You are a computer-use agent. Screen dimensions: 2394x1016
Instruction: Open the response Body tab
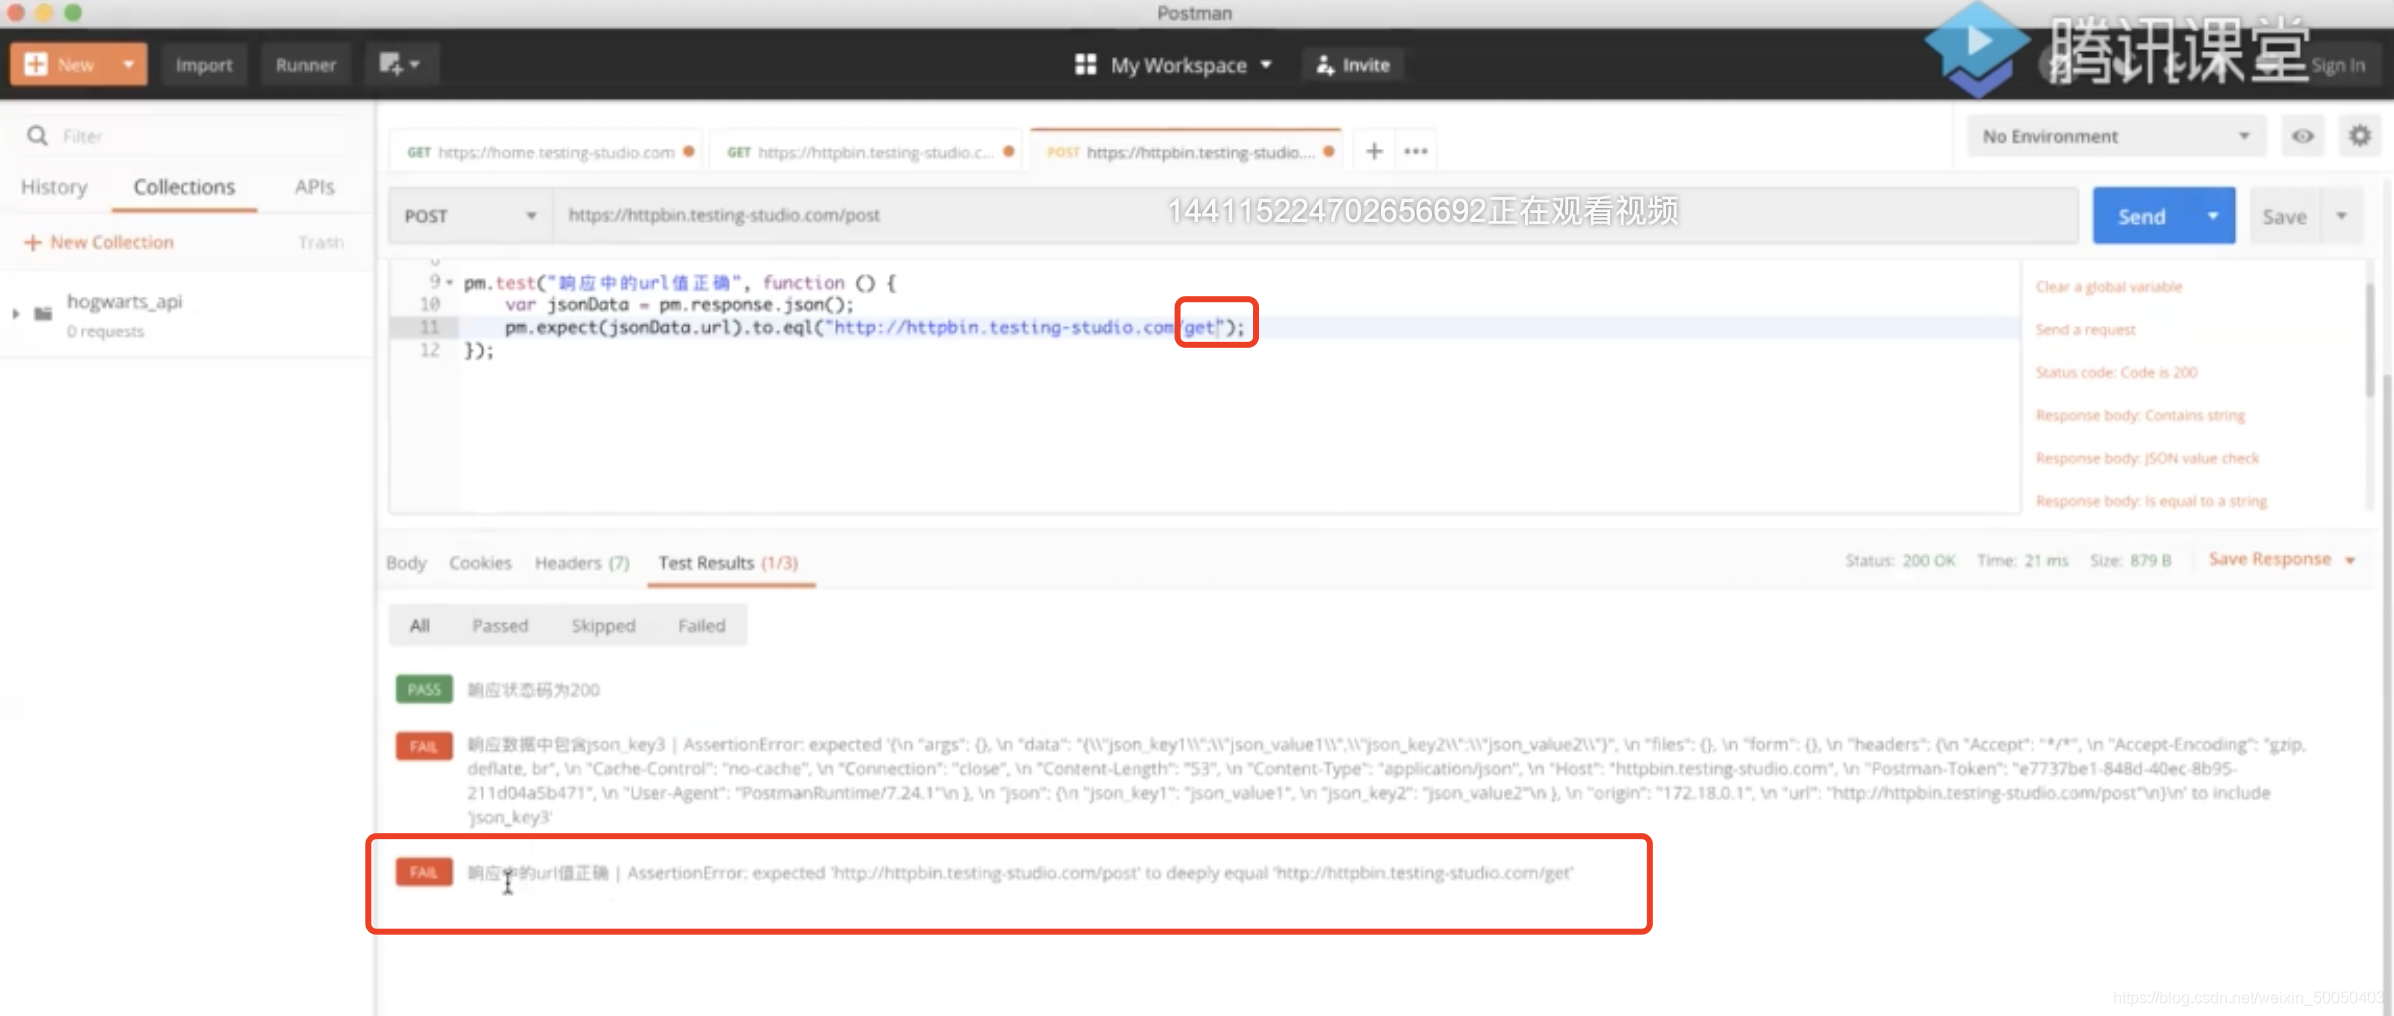[x=406, y=563]
